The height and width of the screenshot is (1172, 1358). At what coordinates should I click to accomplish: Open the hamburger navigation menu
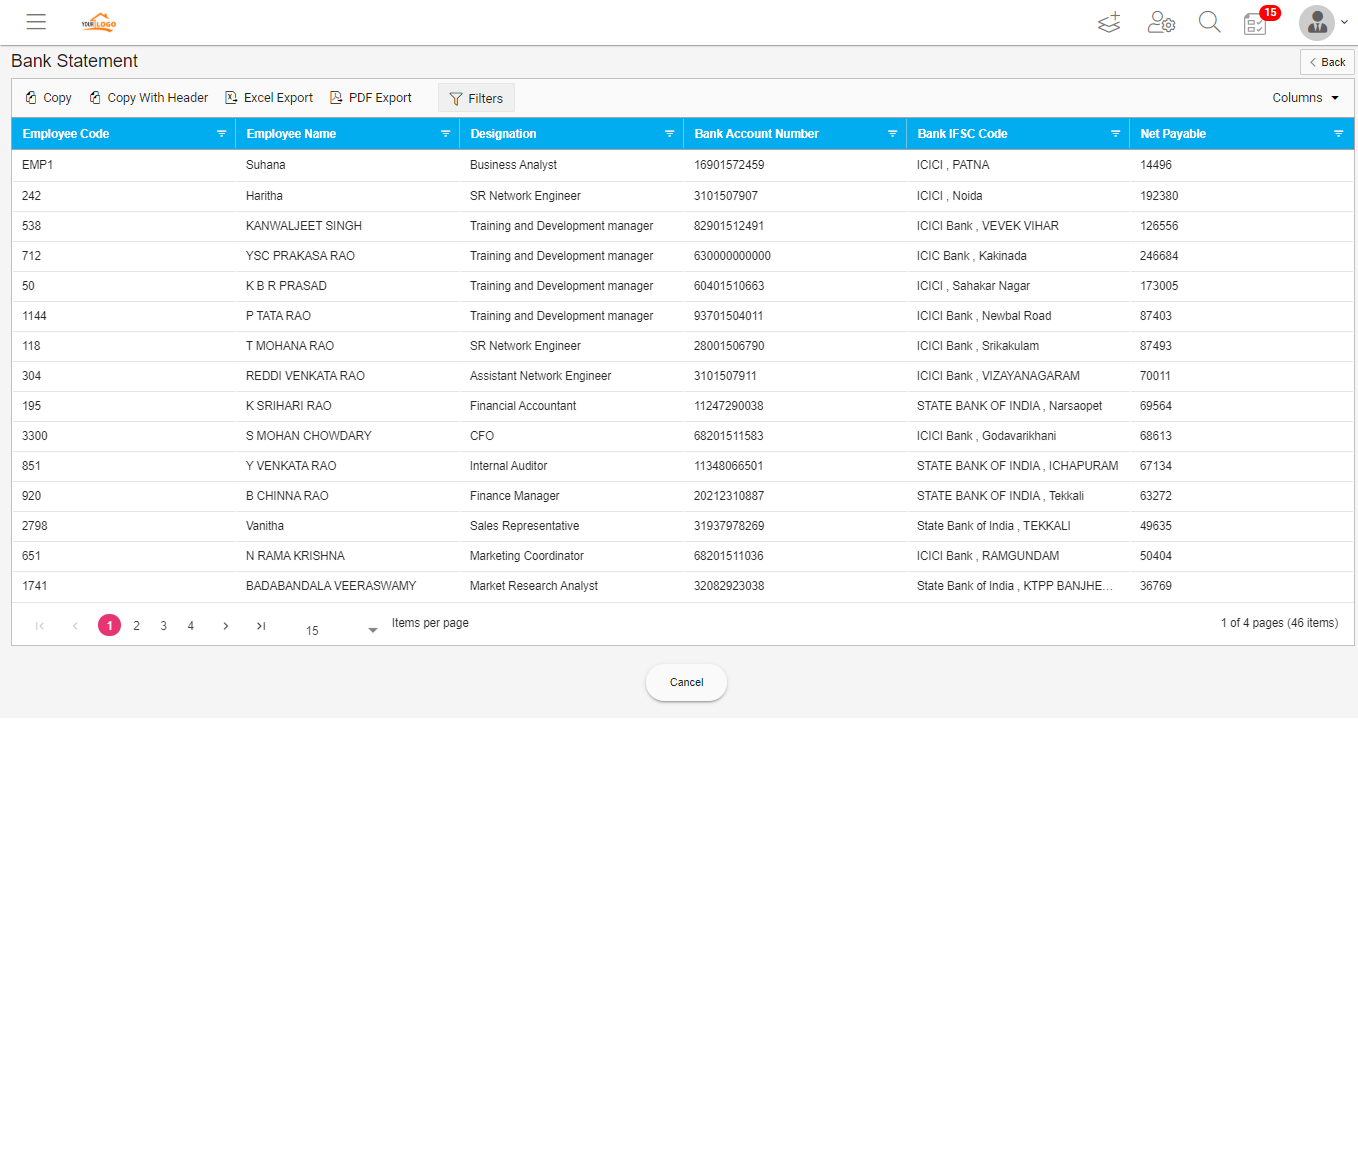point(36,22)
